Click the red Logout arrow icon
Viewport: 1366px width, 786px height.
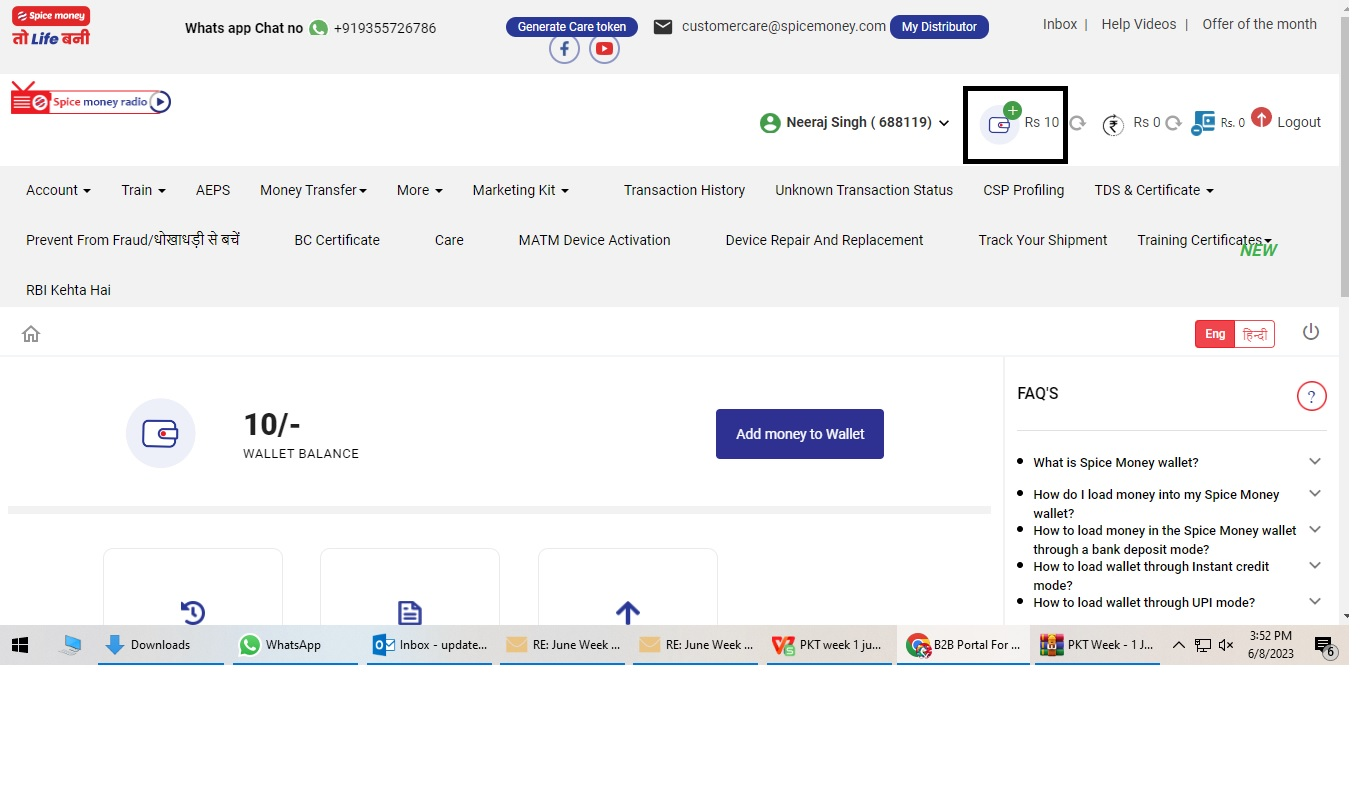tap(1261, 118)
